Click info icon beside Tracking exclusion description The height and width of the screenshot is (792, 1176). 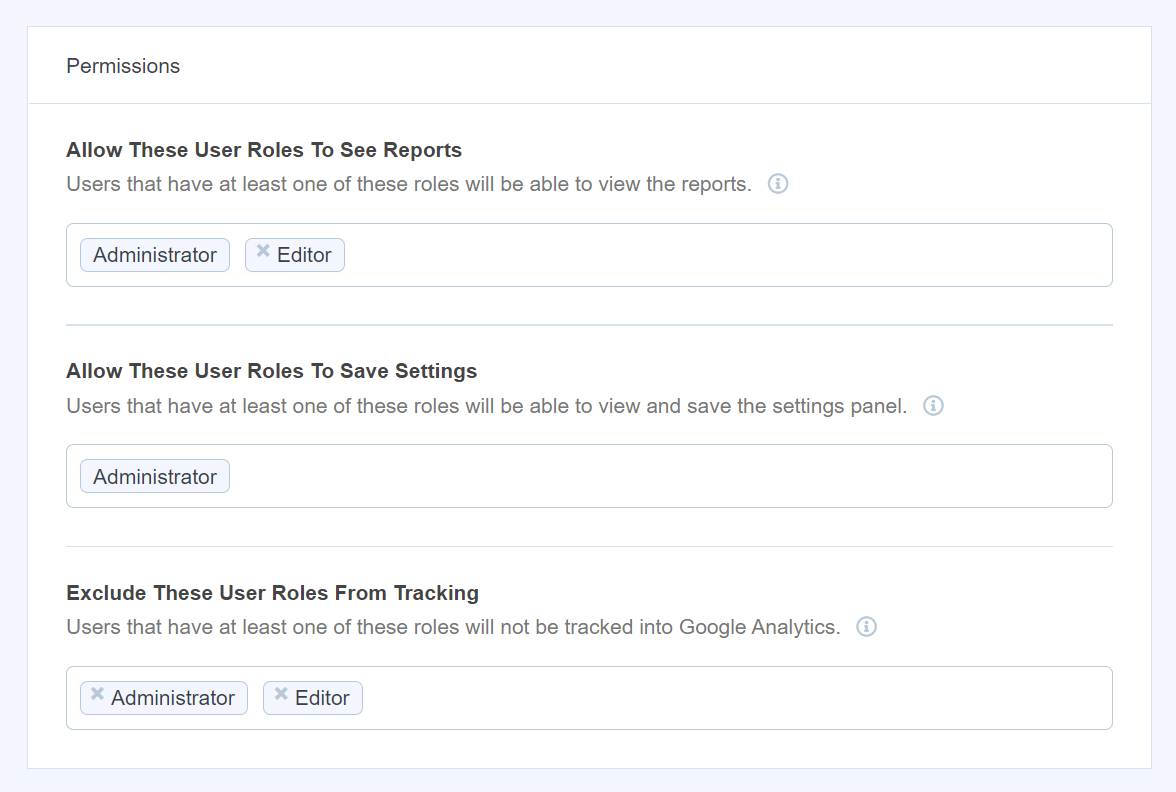point(866,626)
